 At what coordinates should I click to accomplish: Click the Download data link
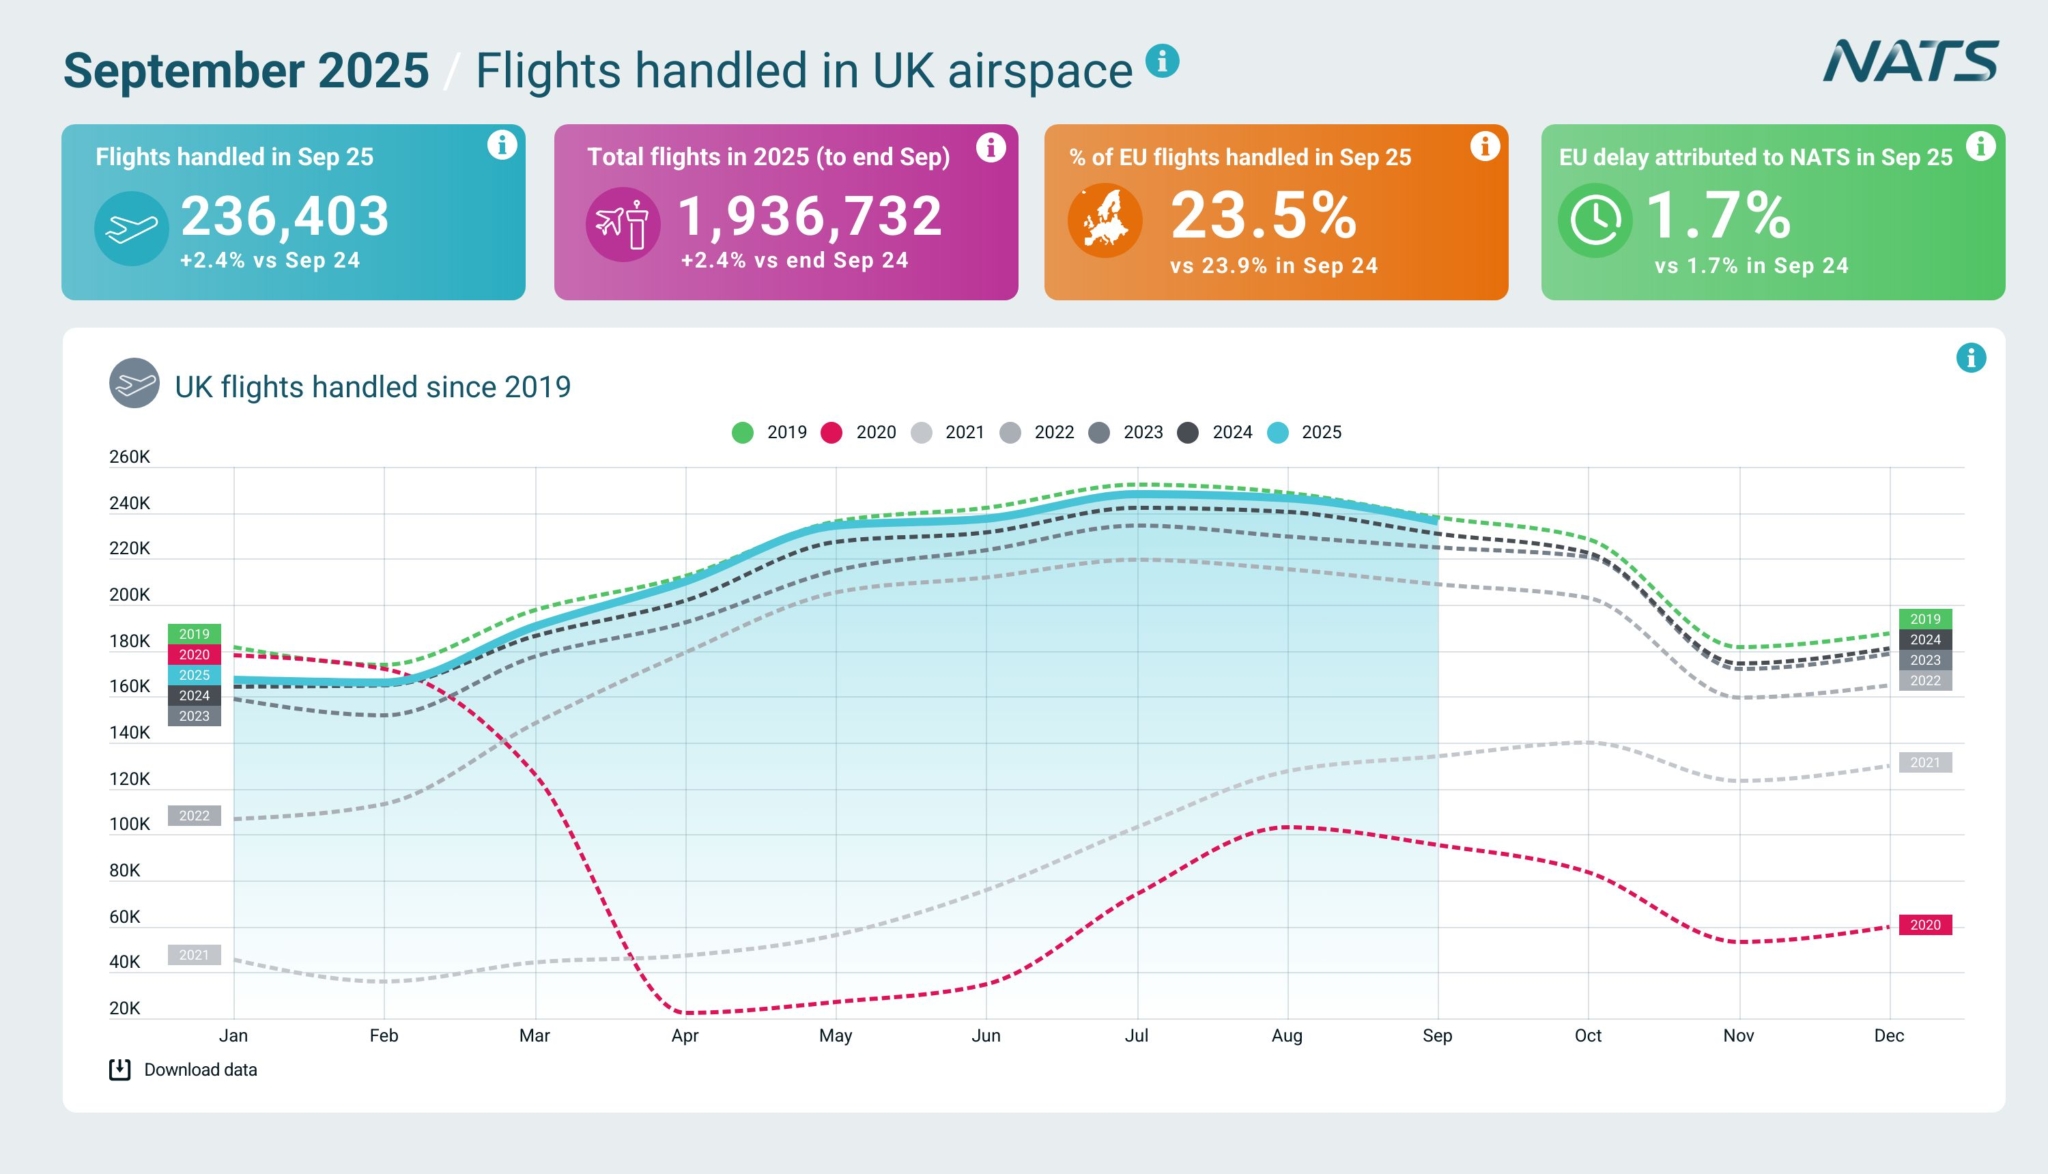pyautogui.click(x=200, y=1070)
